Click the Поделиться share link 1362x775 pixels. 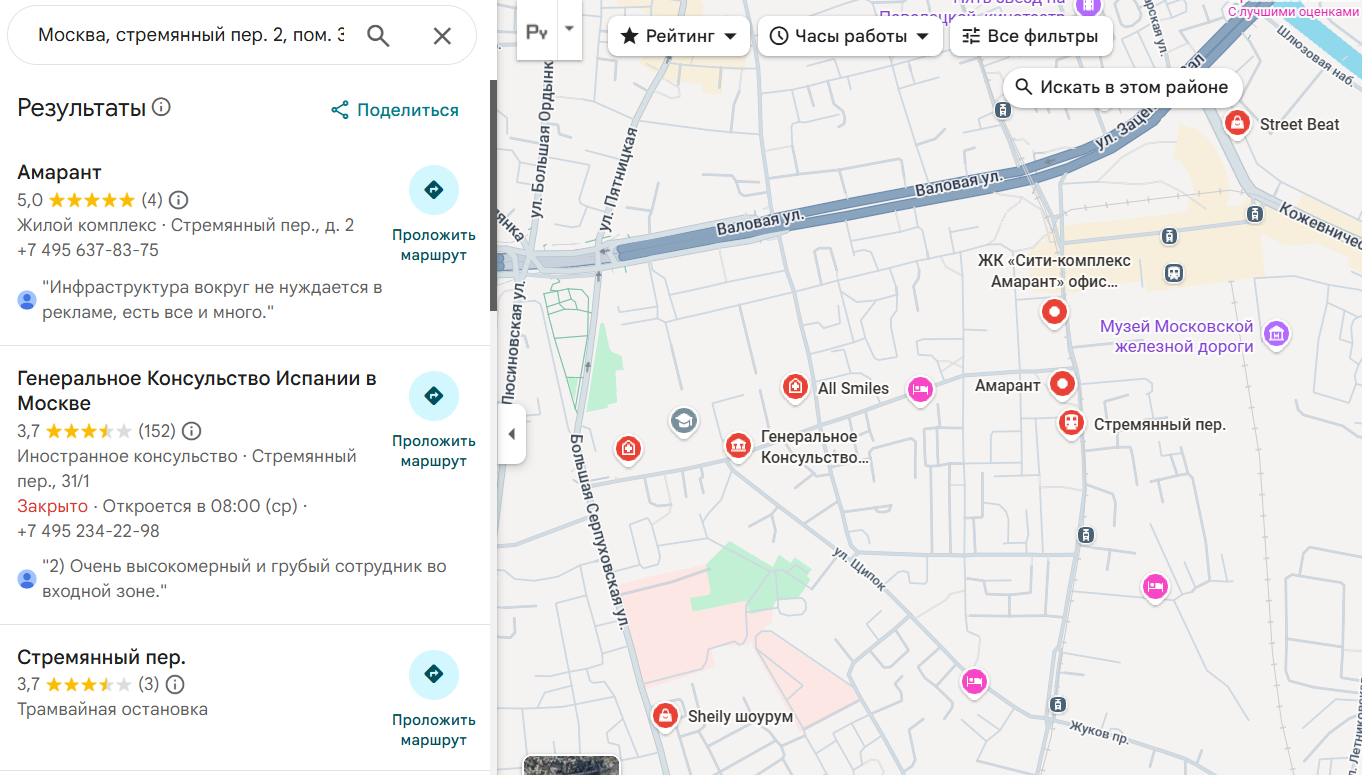[x=395, y=110]
